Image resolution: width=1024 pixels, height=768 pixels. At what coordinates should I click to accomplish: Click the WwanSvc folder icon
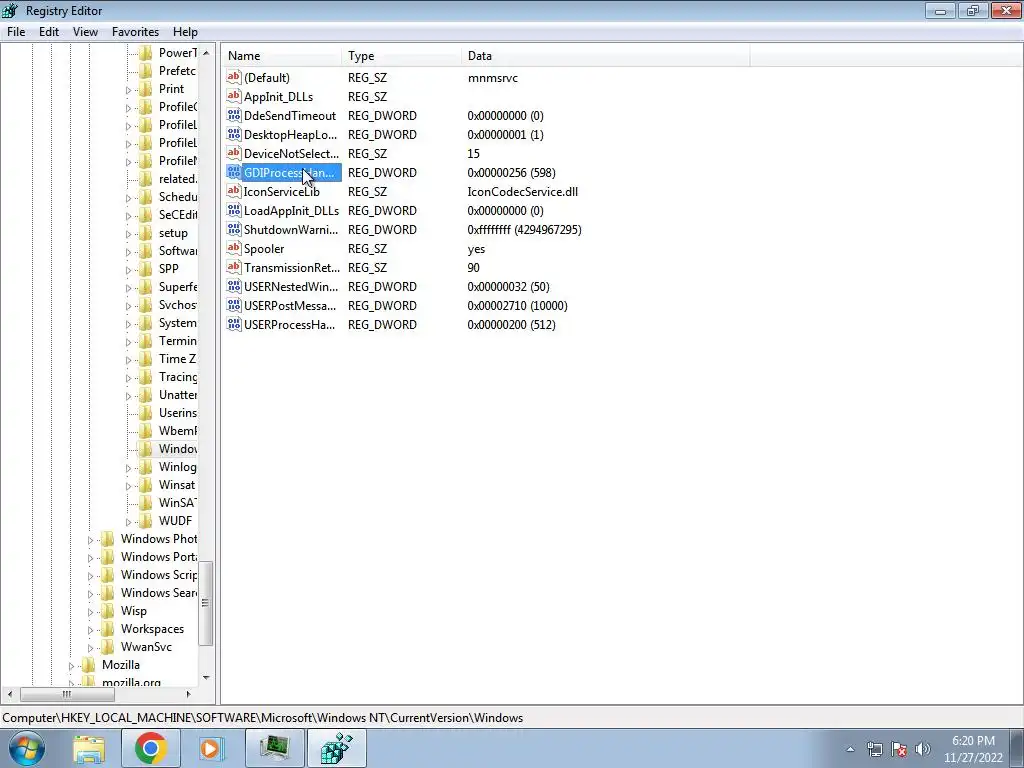(108, 647)
